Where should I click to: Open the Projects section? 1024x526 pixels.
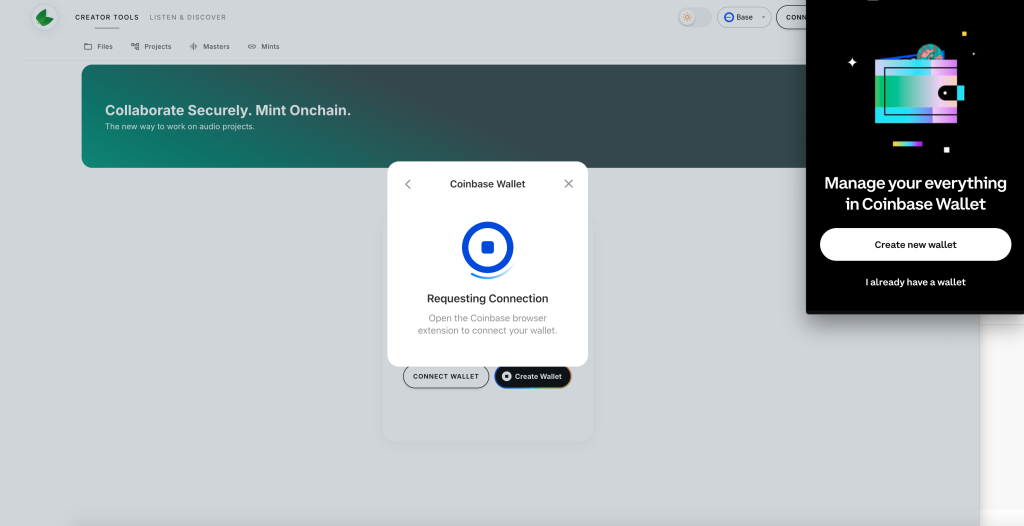pyautogui.click(x=151, y=46)
